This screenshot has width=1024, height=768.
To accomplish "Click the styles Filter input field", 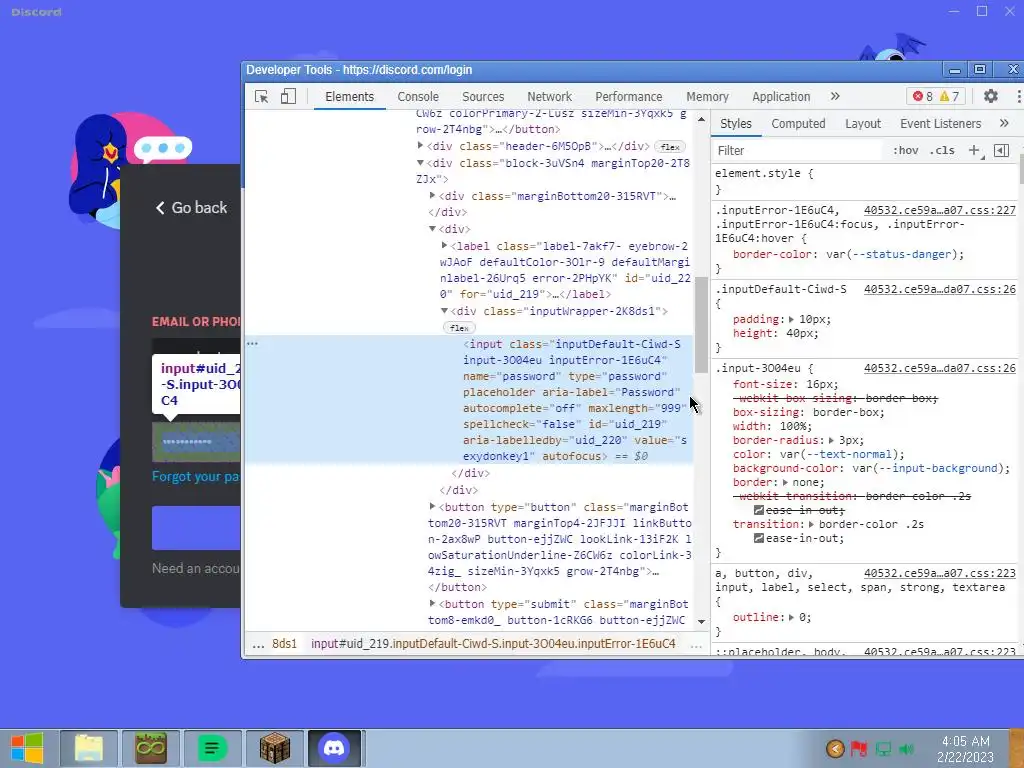I will click(x=797, y=150).
